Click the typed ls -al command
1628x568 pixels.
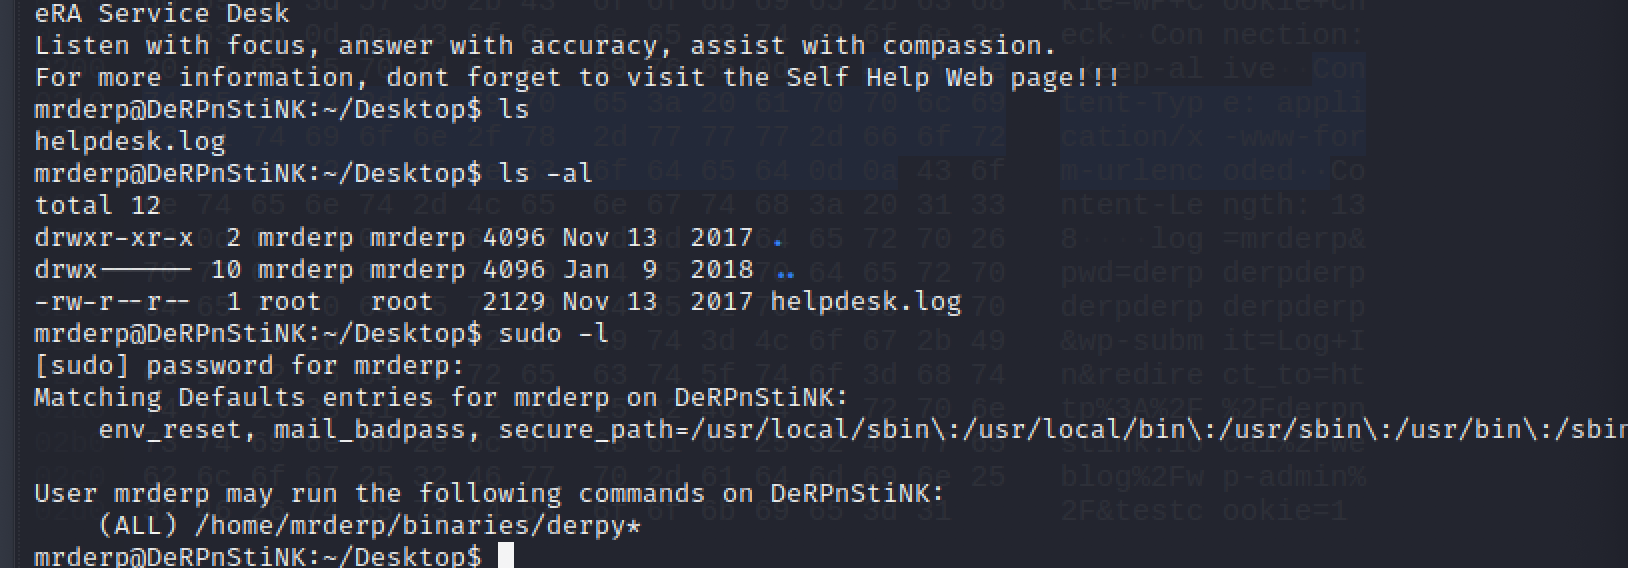545,173
